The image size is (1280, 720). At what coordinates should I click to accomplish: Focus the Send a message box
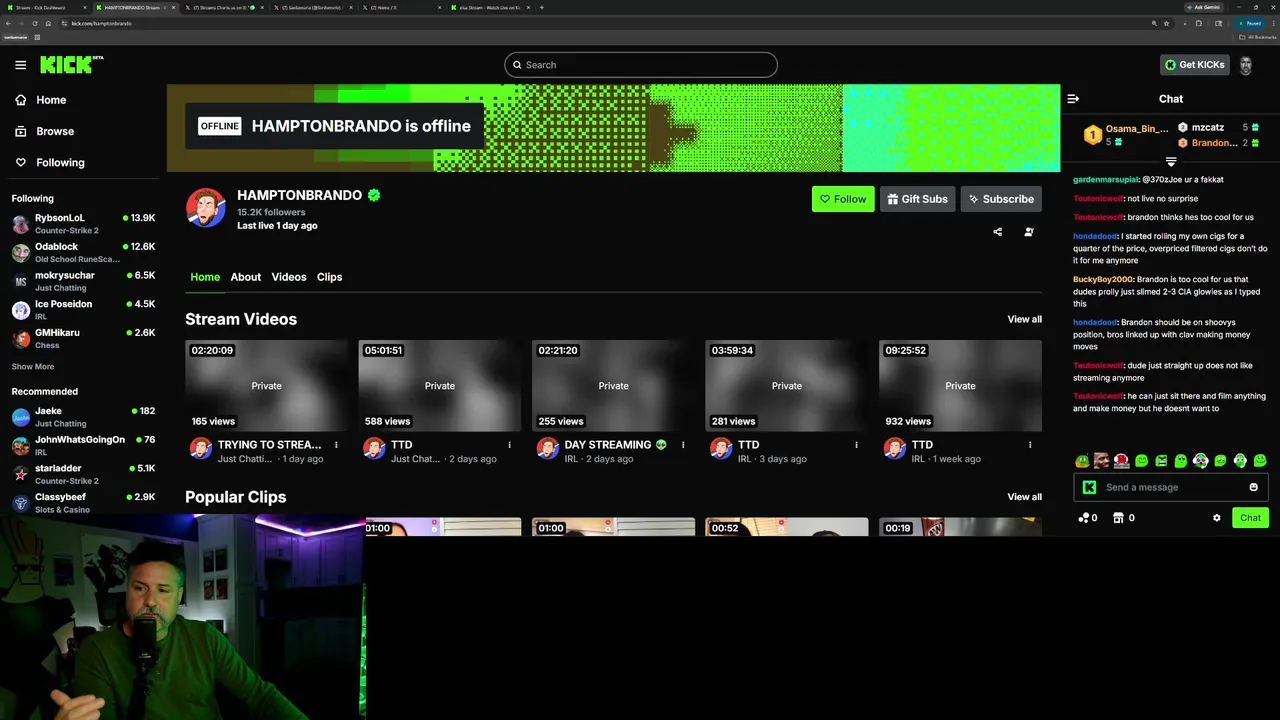[x=1171, y=487]
